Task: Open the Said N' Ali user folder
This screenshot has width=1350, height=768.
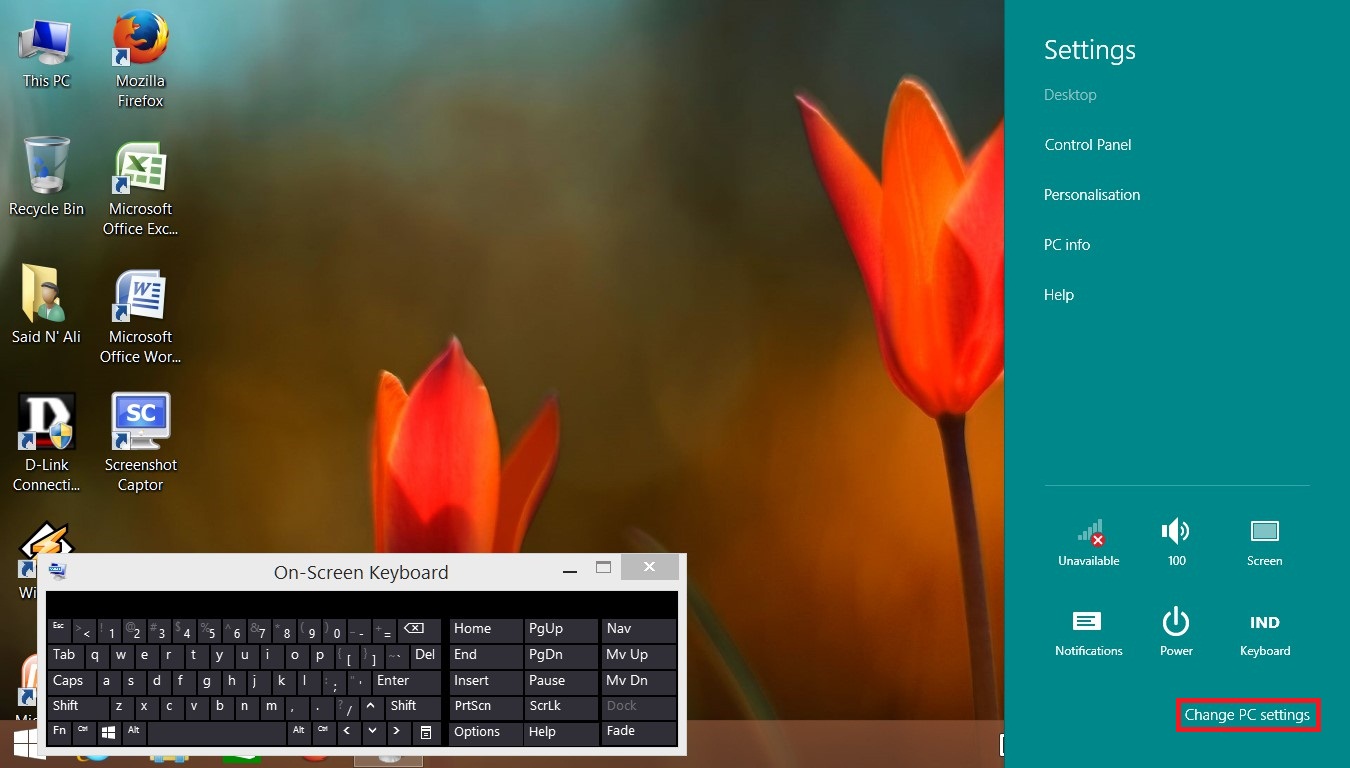Action: [x=45, y=295]
